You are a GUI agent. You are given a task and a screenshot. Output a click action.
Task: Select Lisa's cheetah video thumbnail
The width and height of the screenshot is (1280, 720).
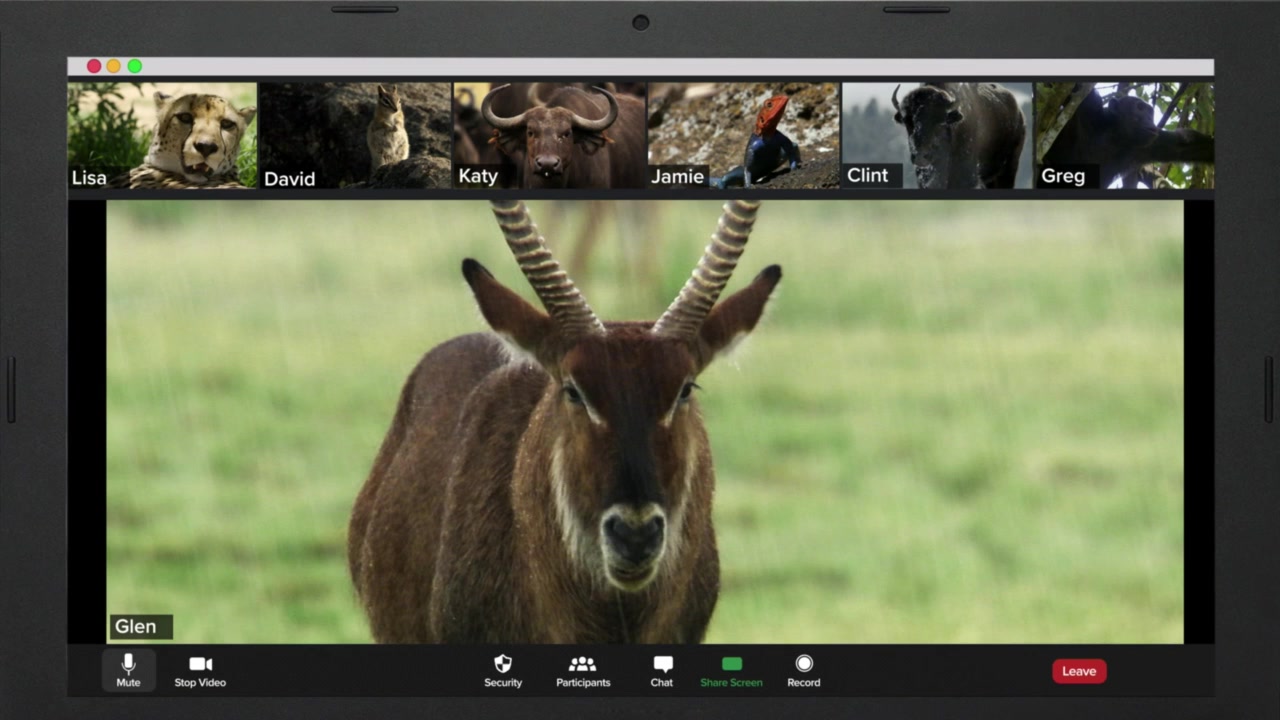click(x=162, y=135)
